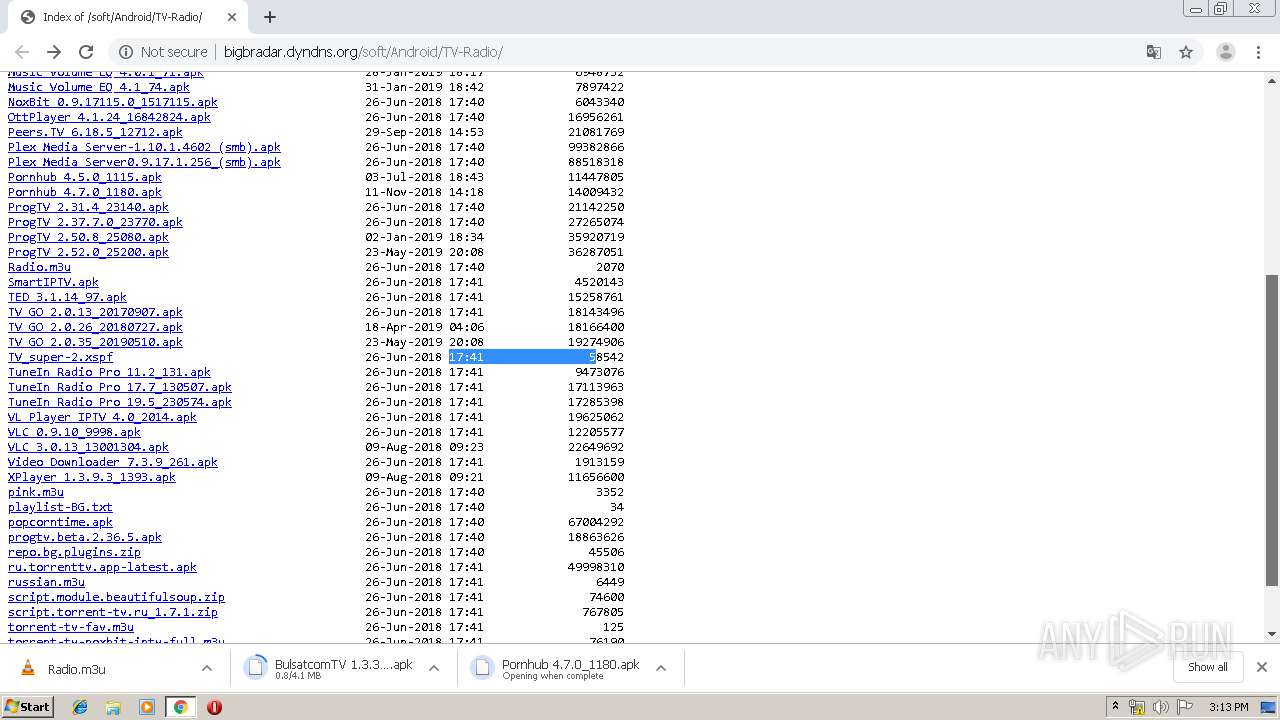Open volume control in system tray
1280x720 pixels.
(x=1160, y=707)
